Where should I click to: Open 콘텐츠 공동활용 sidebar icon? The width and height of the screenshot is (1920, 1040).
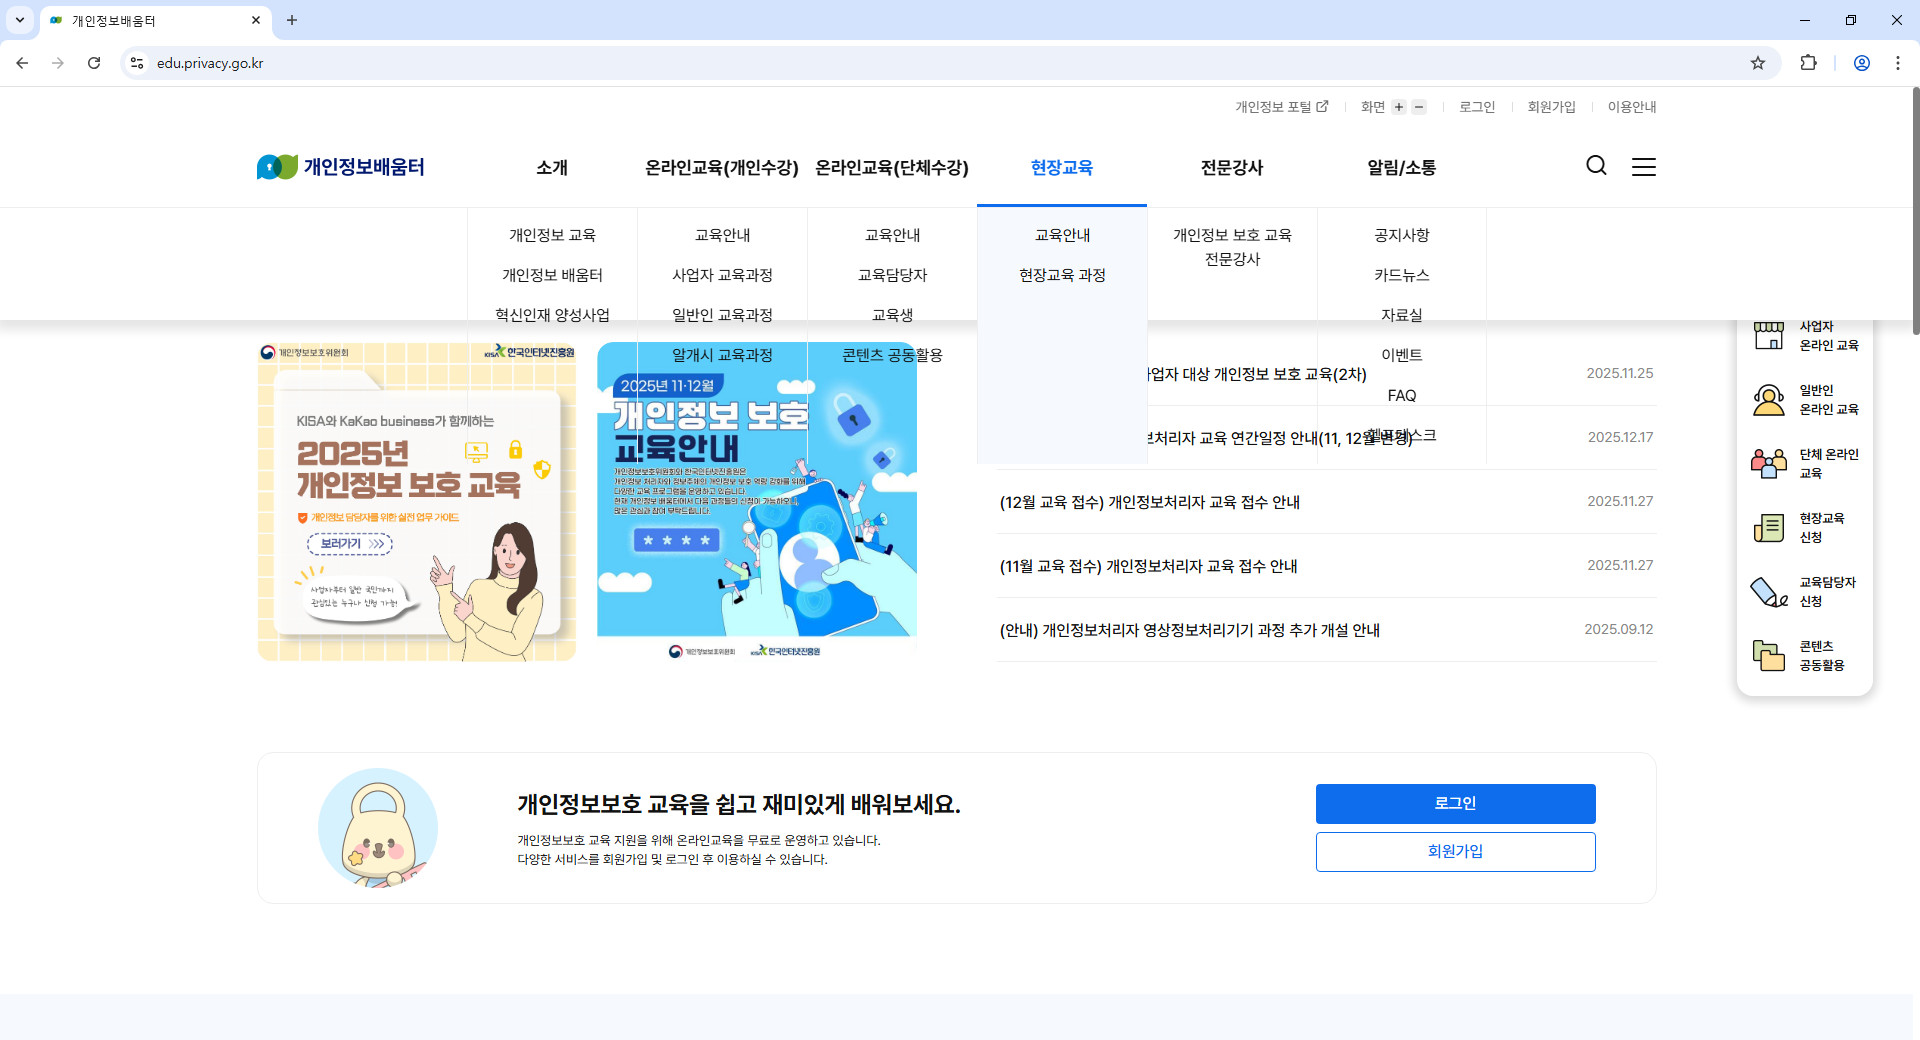pos(1769,655)
